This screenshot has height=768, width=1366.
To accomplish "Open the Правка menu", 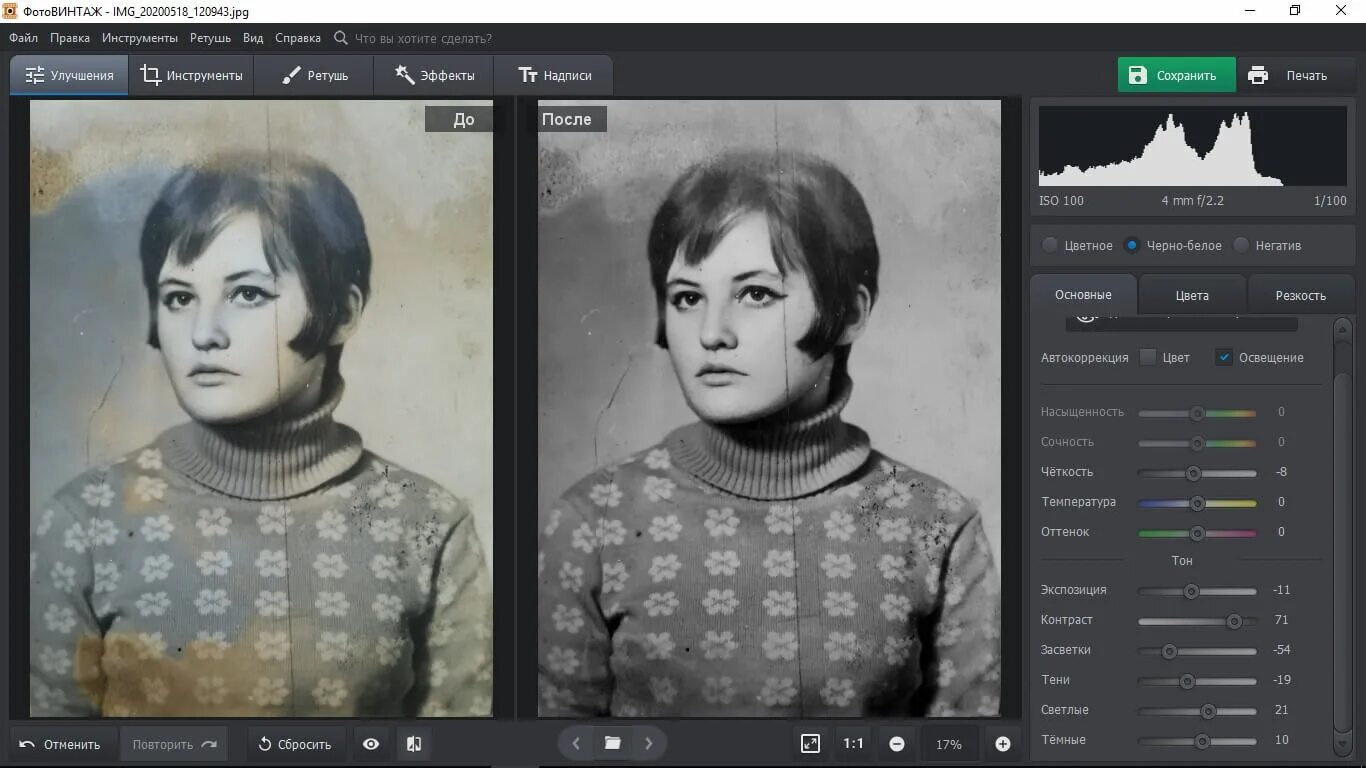I will point(70,38).
